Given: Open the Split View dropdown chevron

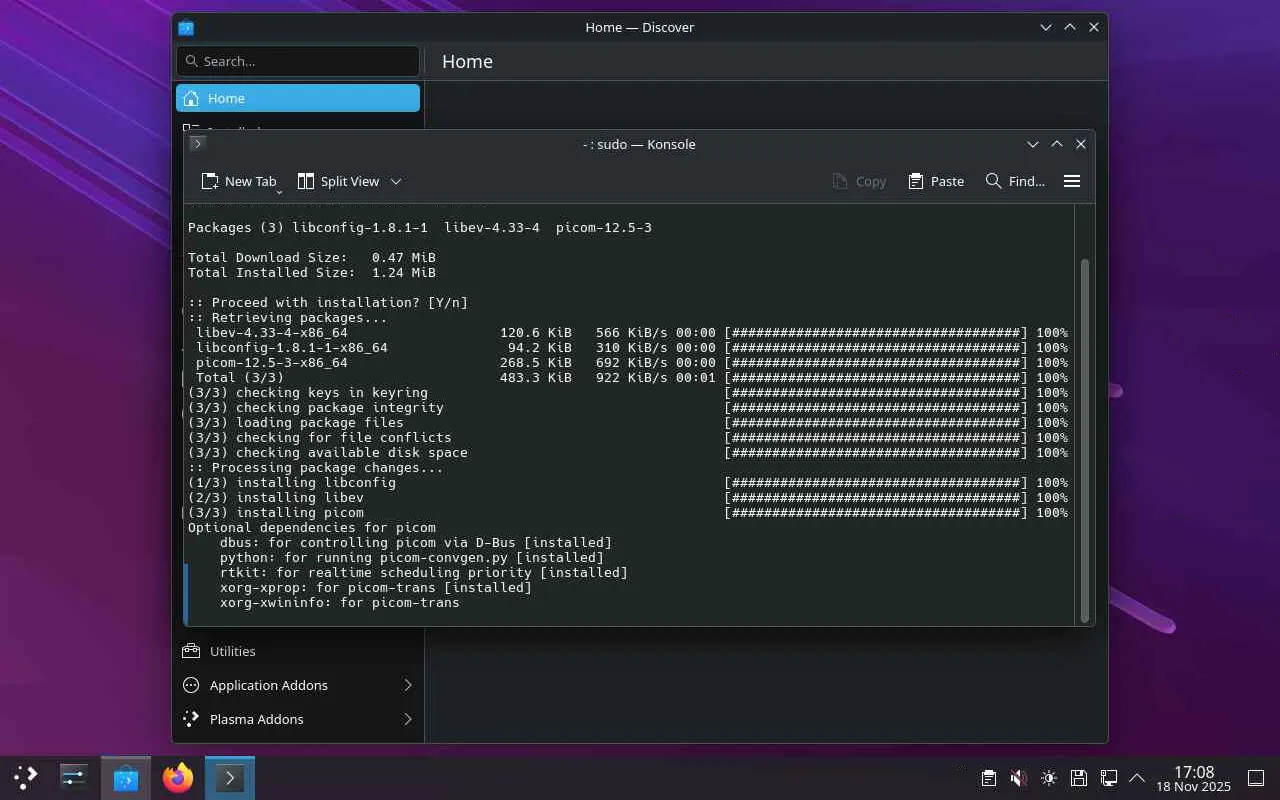Looking at the screenshot, I should (x=396, y=181).
